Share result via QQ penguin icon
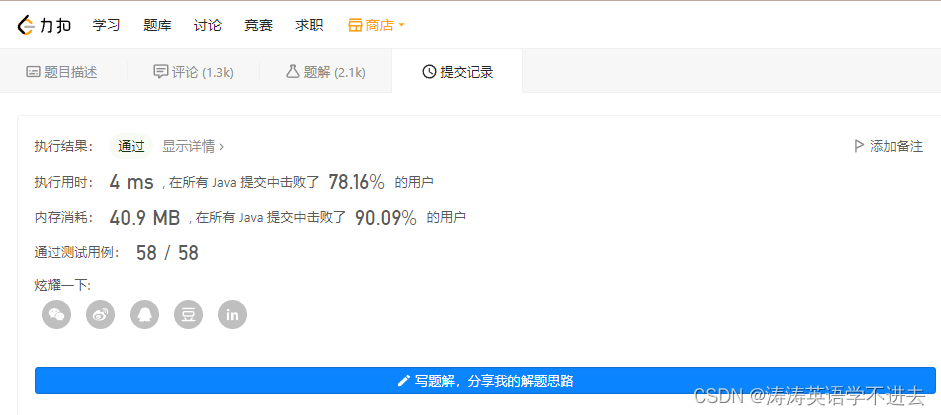 [x=145, y=315]
